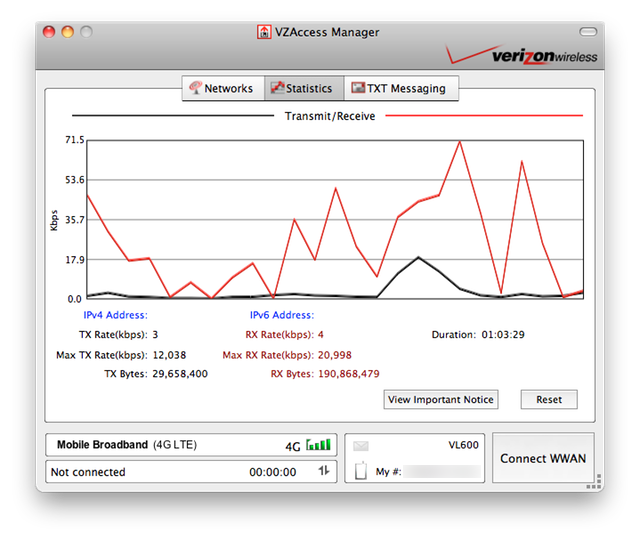The height and width of the screenshot is (541, 640).
Task: Click the data transfer arrows icon
Action: click(x=324, y=471)
